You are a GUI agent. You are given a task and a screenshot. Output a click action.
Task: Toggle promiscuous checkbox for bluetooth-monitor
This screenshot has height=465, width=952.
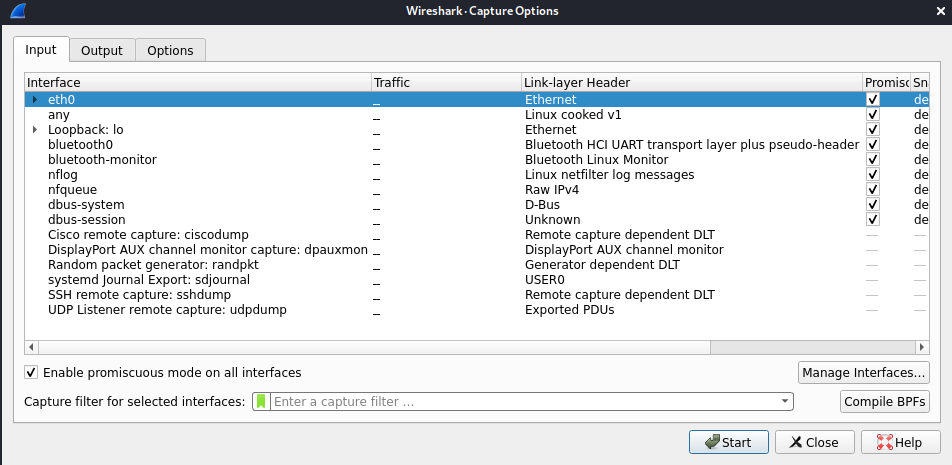pos(872,159)
